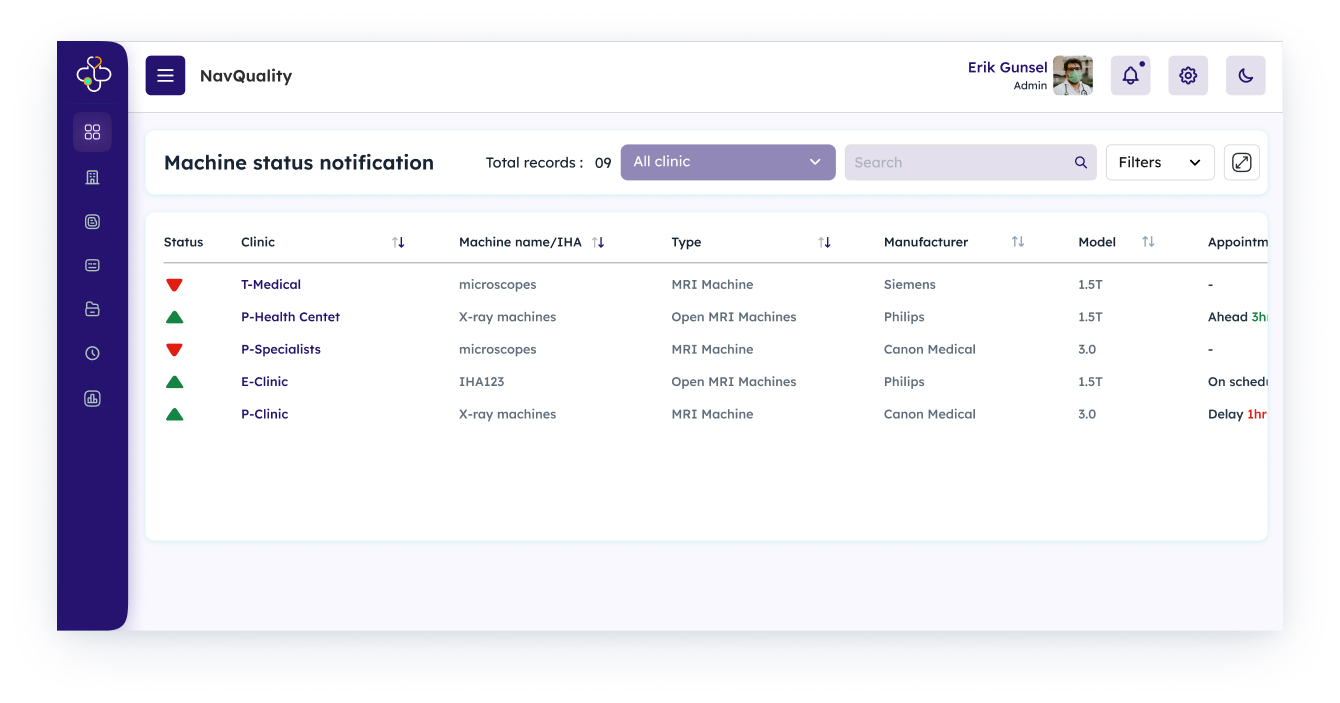Click the folder archive icon in sidebar
1340x703 pixels.
pos(92,309)
